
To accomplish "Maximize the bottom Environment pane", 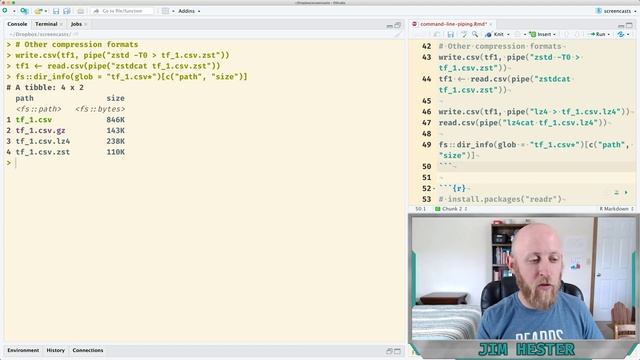I will 397,351.
